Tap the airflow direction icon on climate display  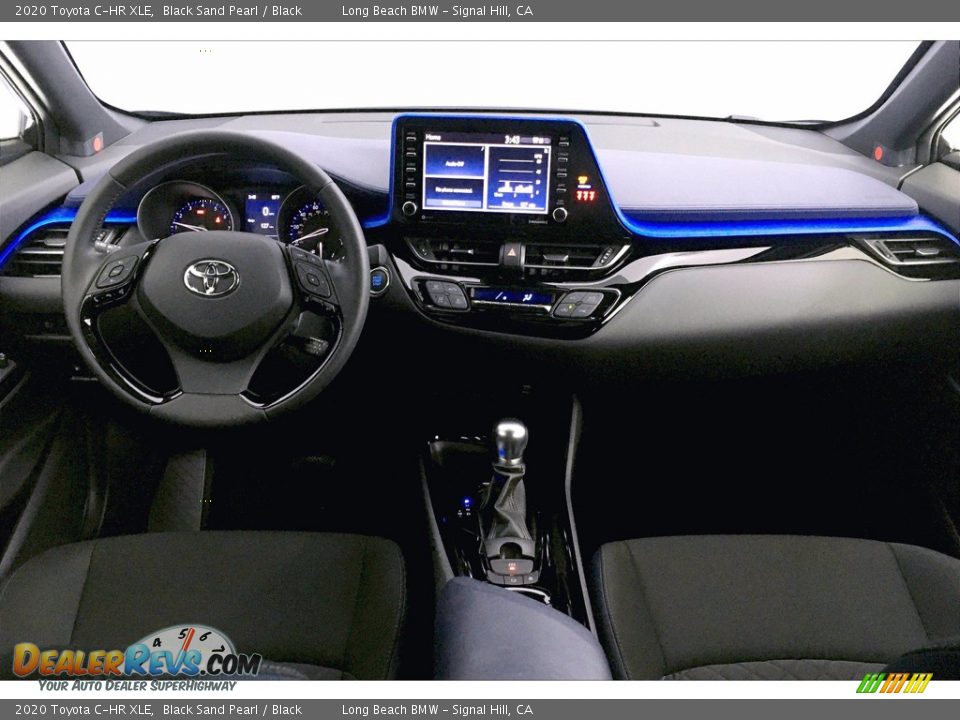pyautogui.click(x=526, y=297)
